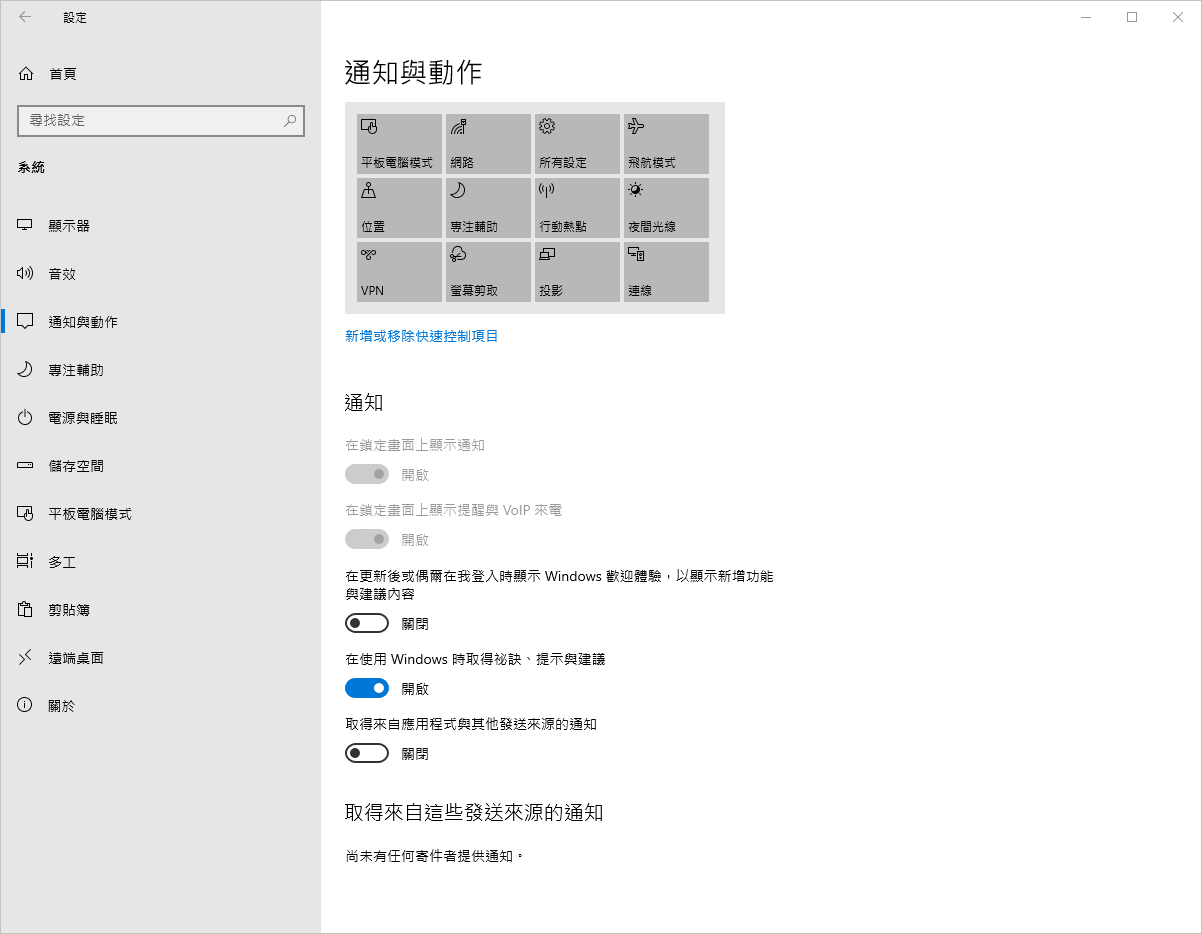Click the 取得來自這些發送來源的通知 heading
The width and height of the screenshot is (1202, 934).
tap(474, 812)
